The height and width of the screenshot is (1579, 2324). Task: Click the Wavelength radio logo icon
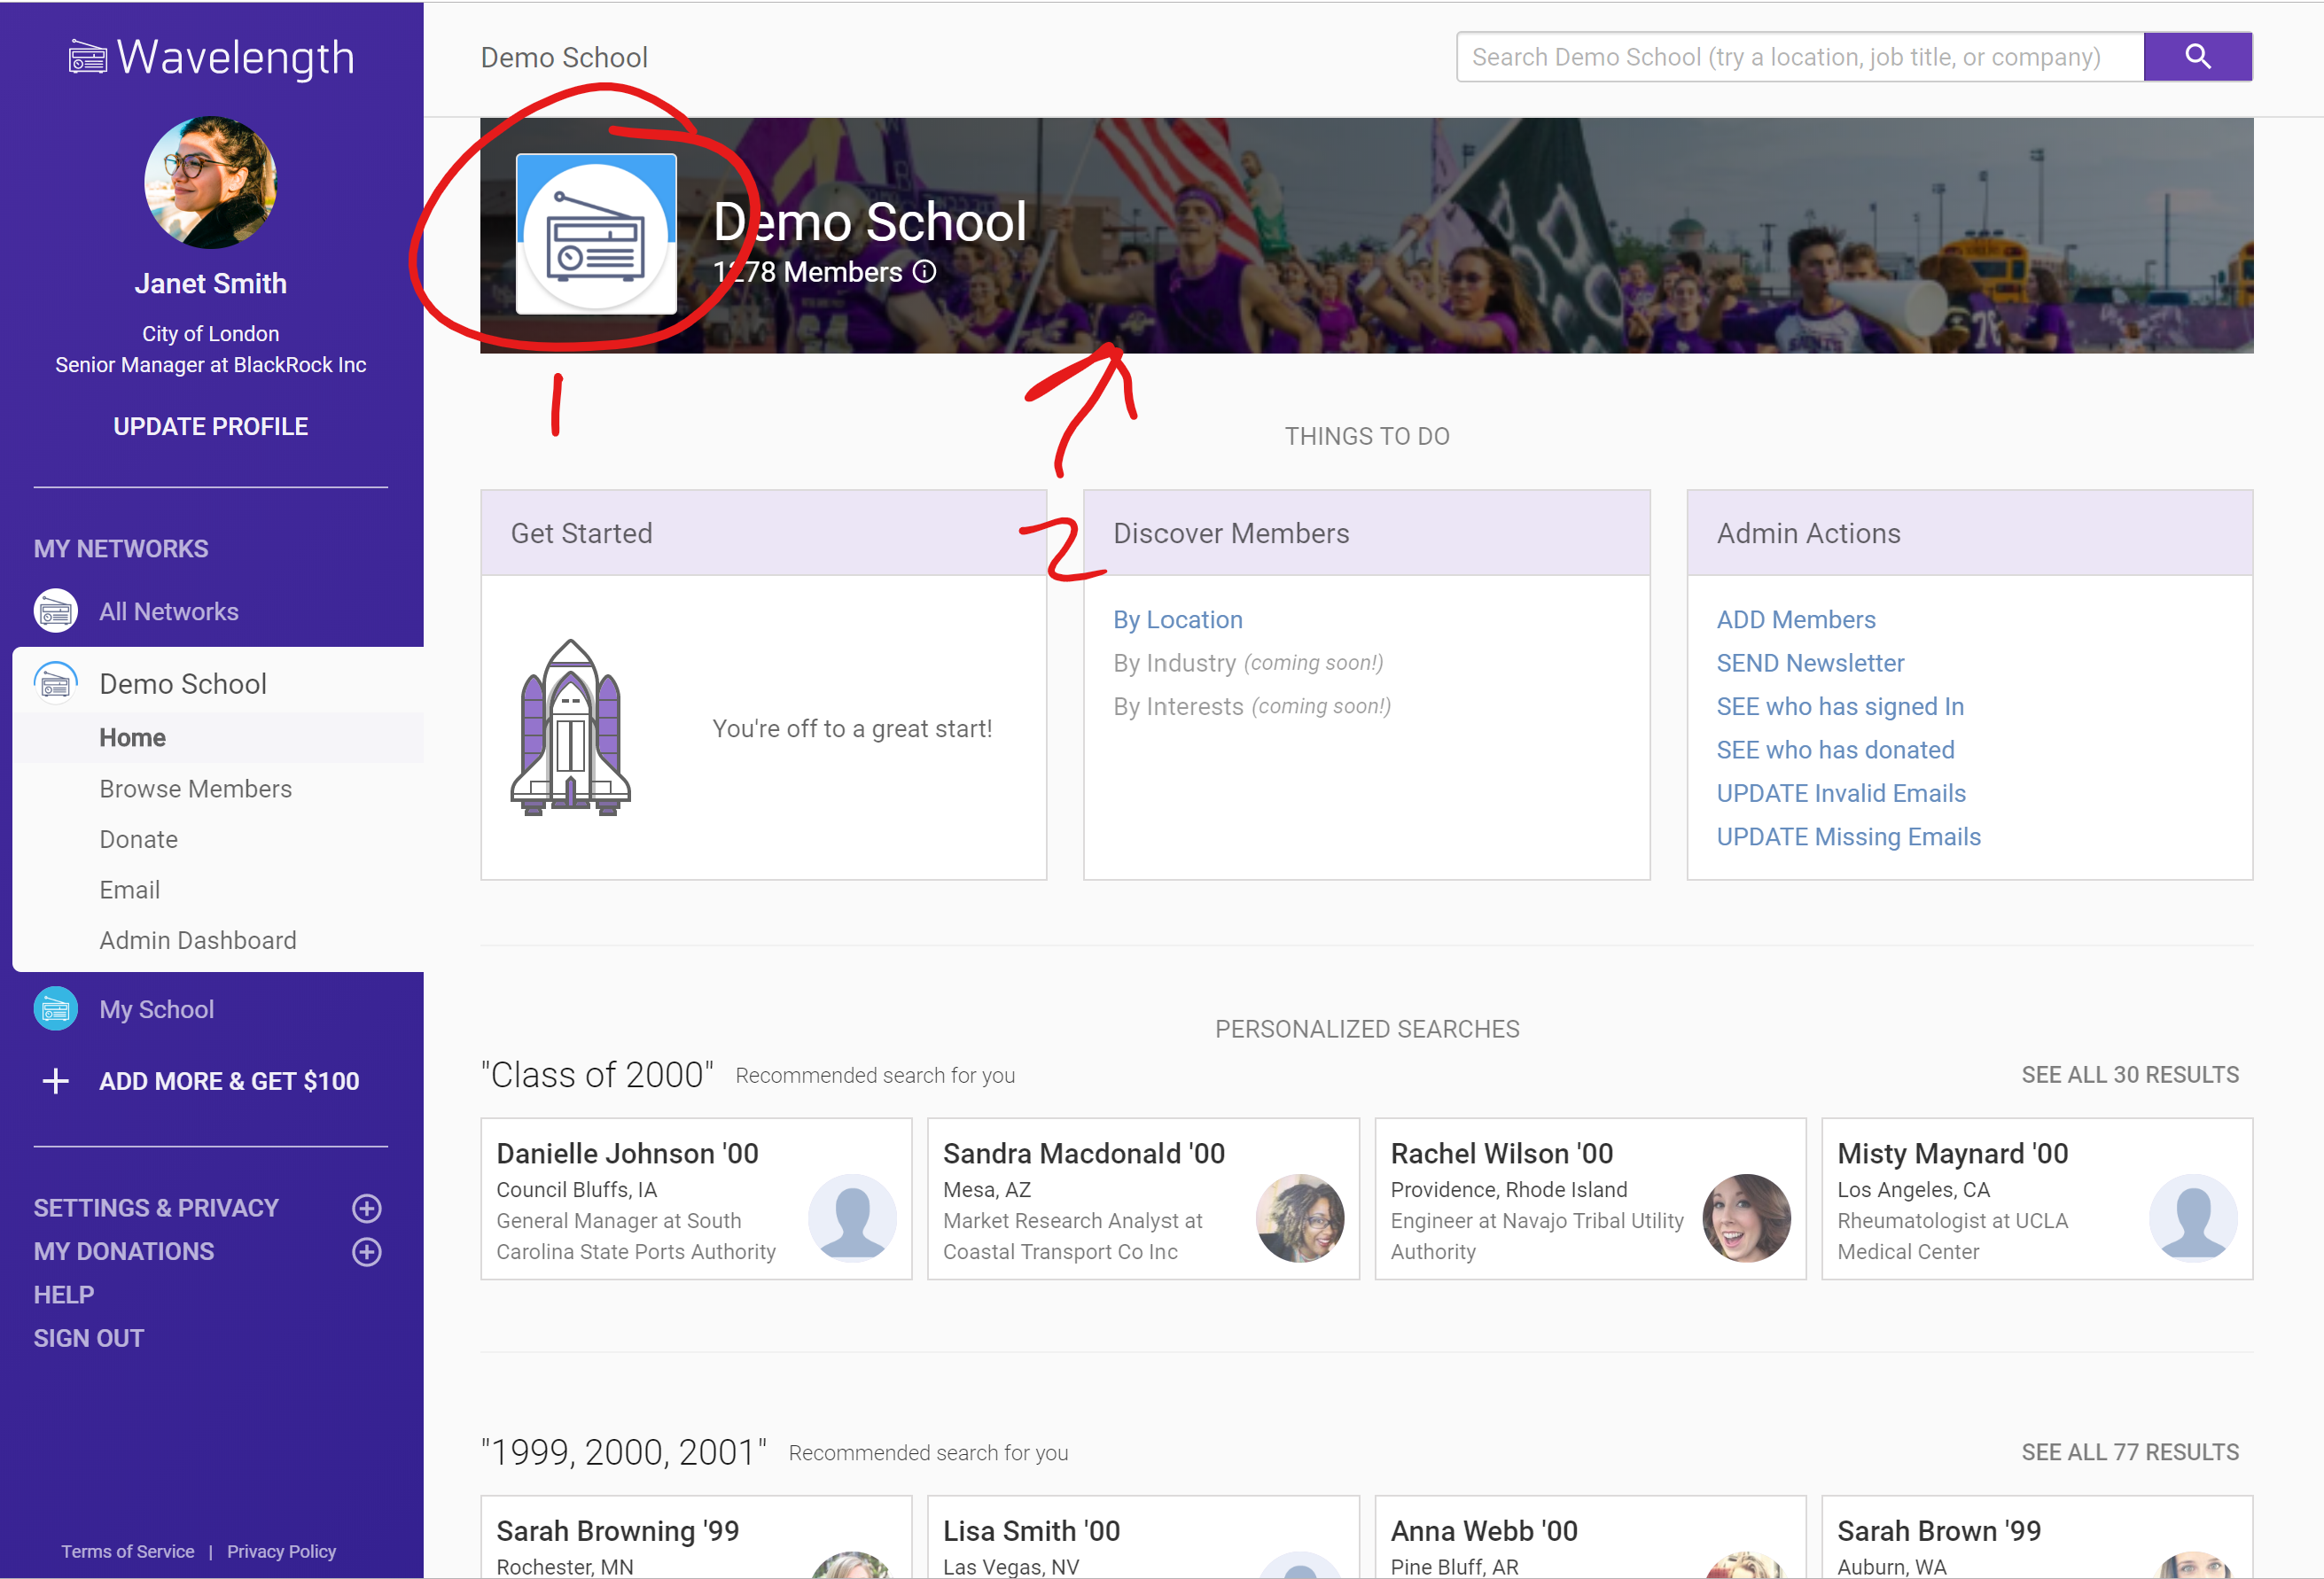[x=87, y=58]
